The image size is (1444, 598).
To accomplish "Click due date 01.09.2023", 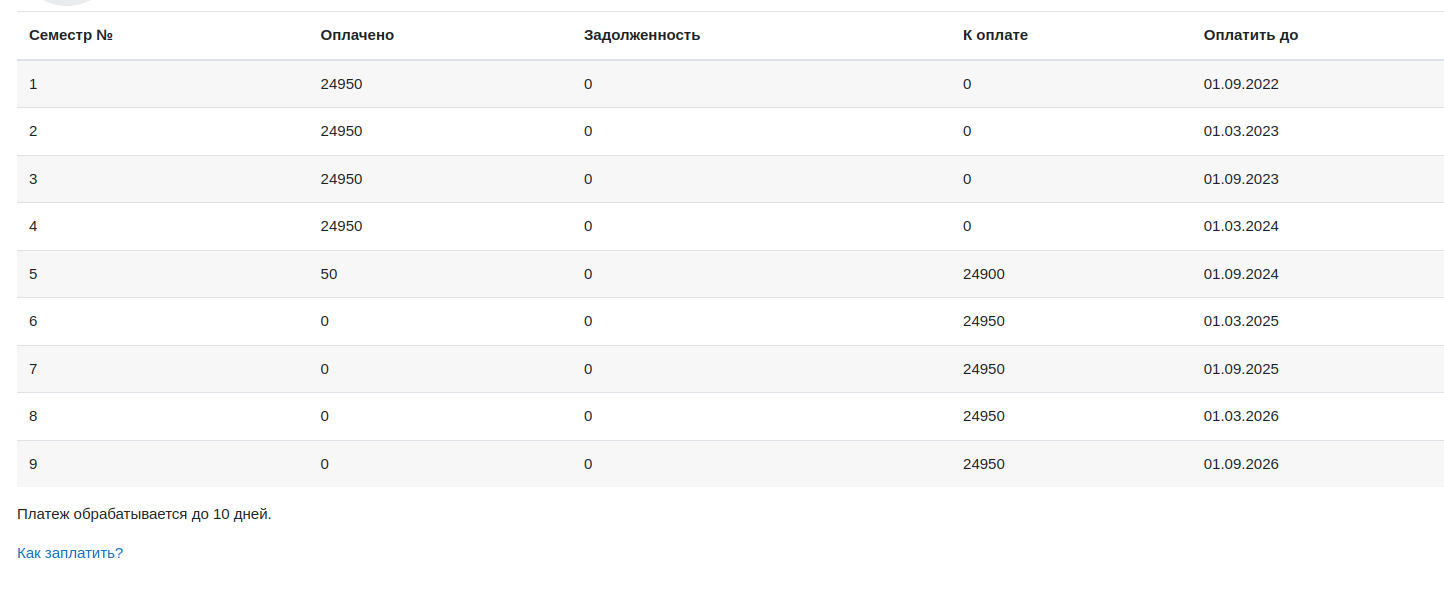I will point(1241,179).
